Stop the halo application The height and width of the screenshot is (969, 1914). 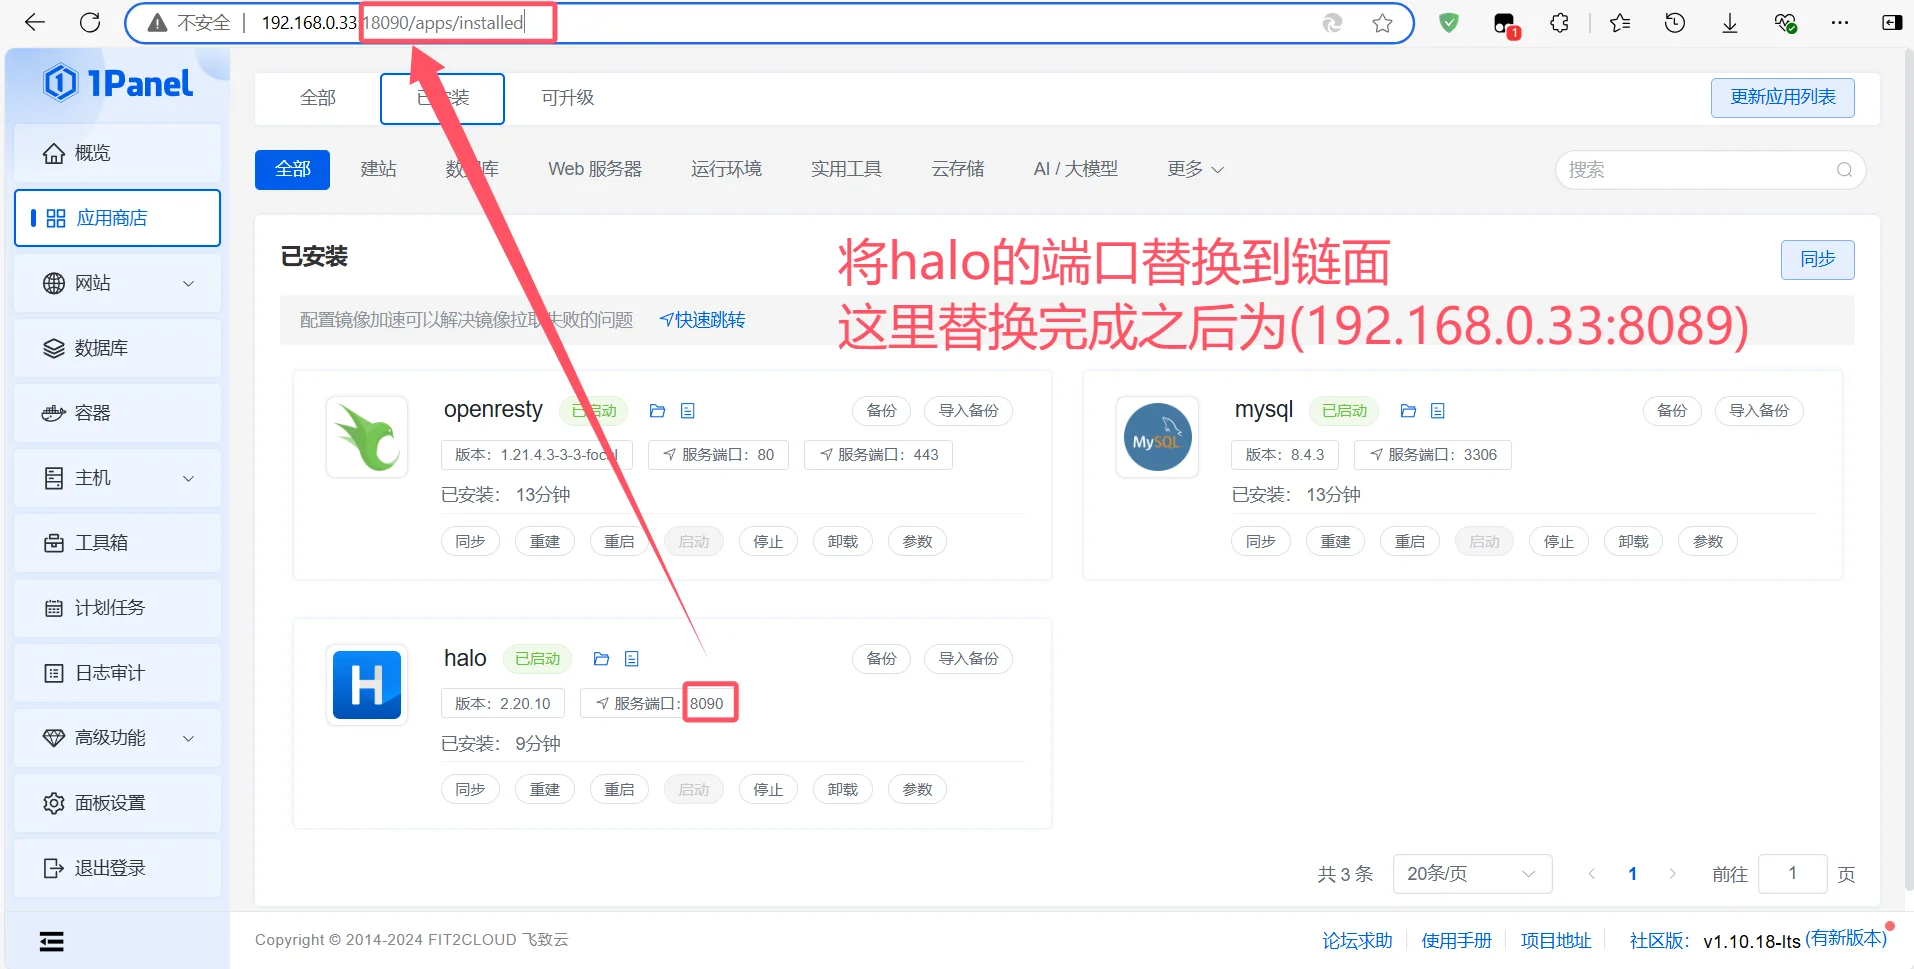768,790
